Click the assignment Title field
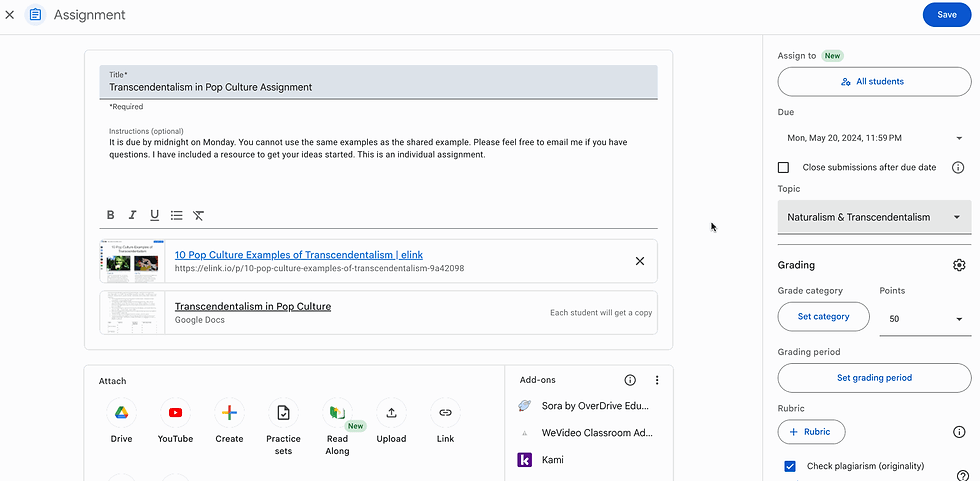Viewport: 980px width, 481px height. [378, 87]
